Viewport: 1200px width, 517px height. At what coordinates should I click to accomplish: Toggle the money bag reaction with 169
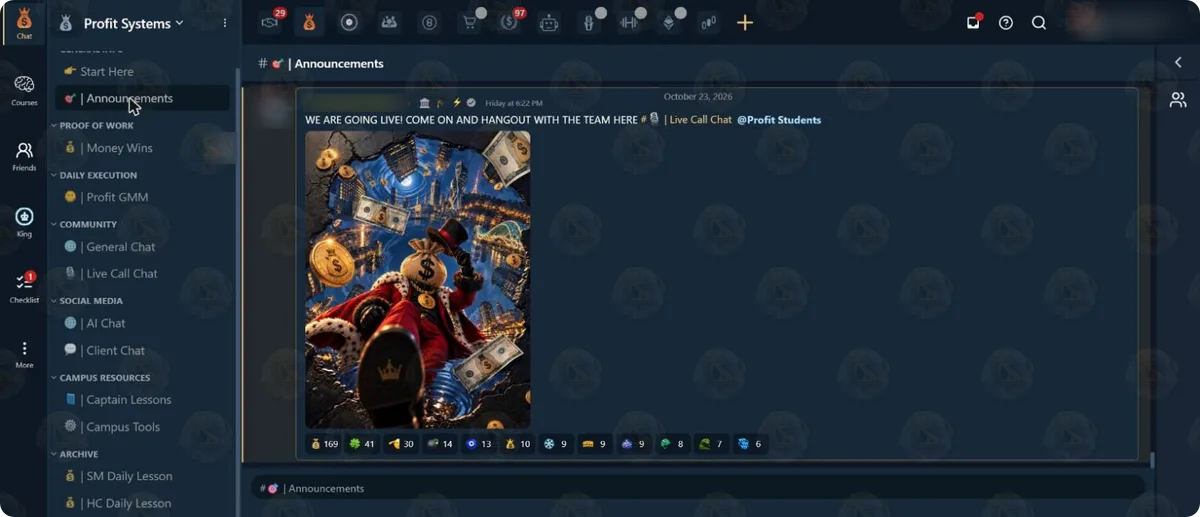(325, 444)
